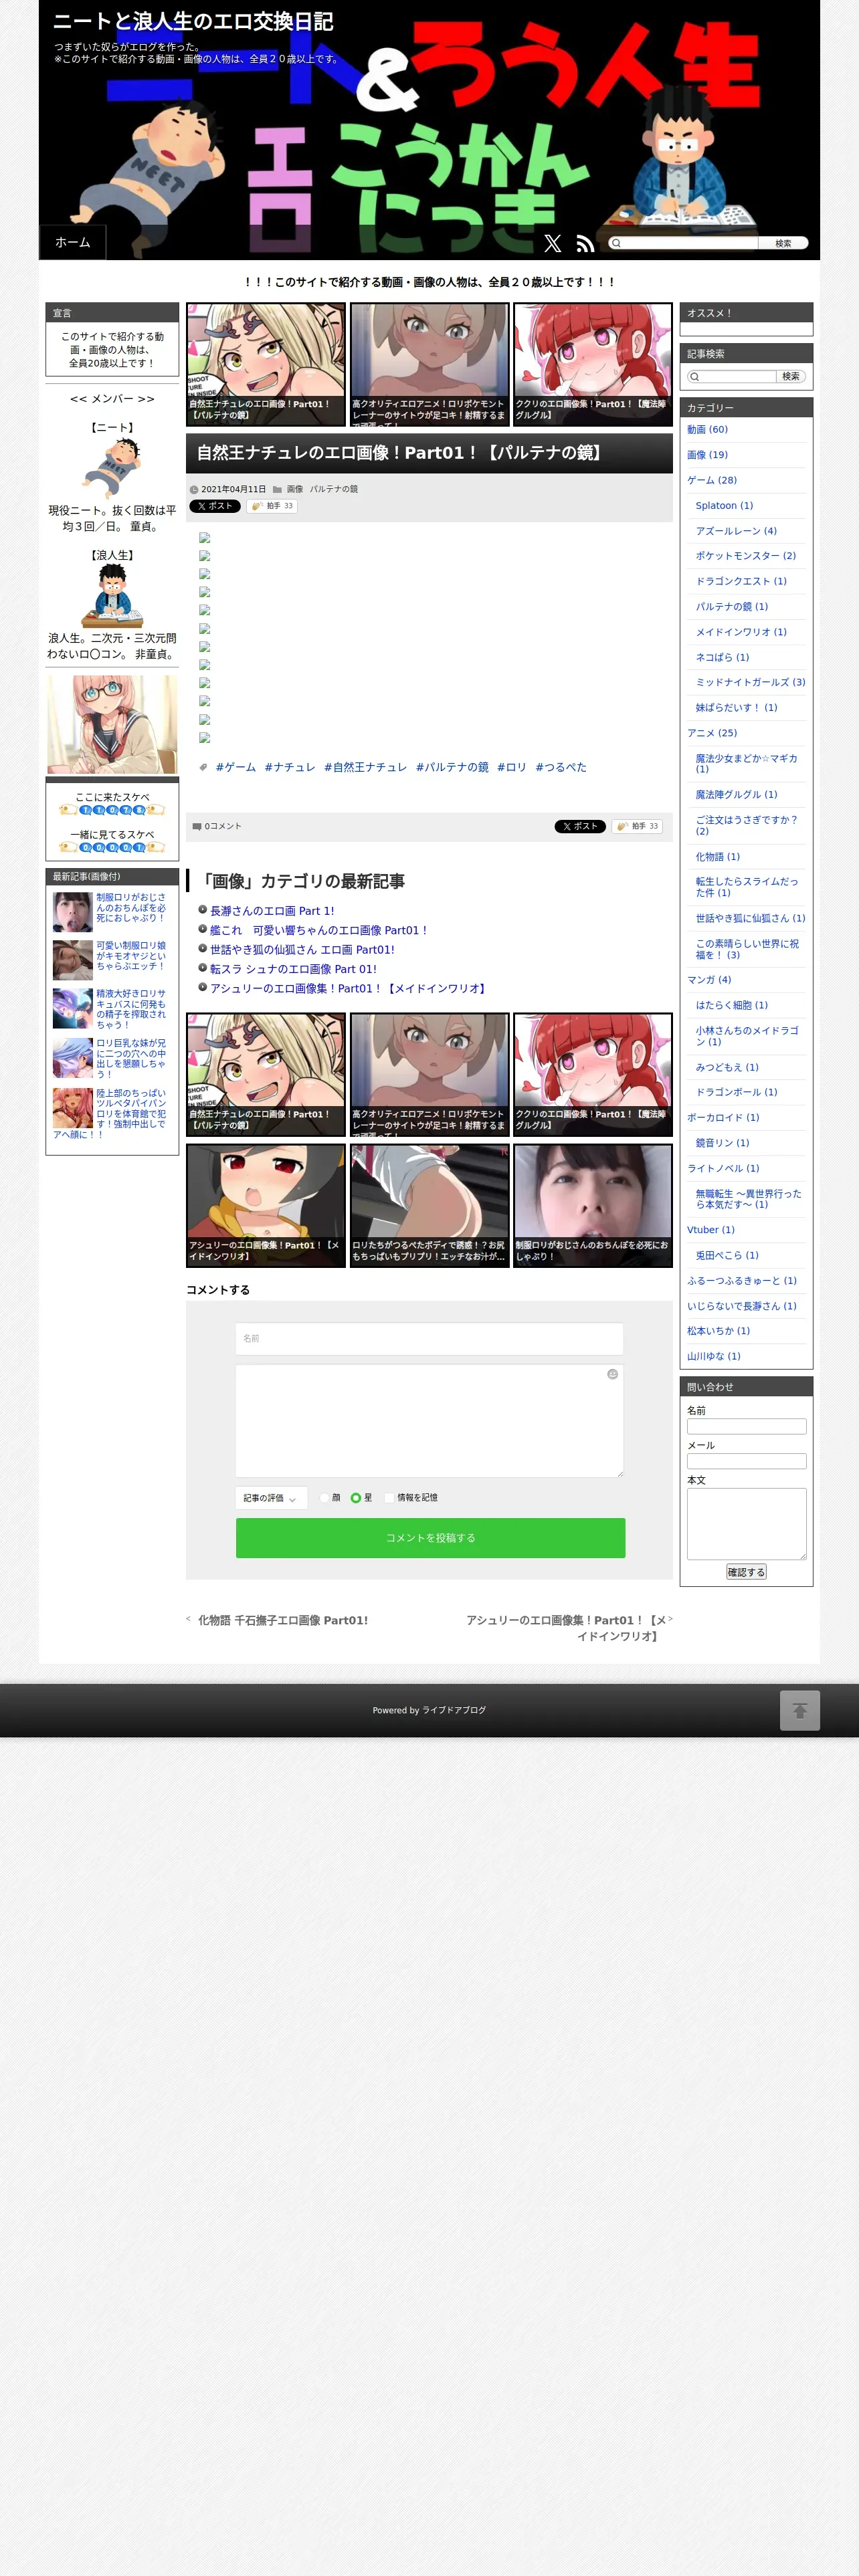Click the emoji picker icon in comment box
The height and width of the screenshot is (2576, 859).
613,1374
